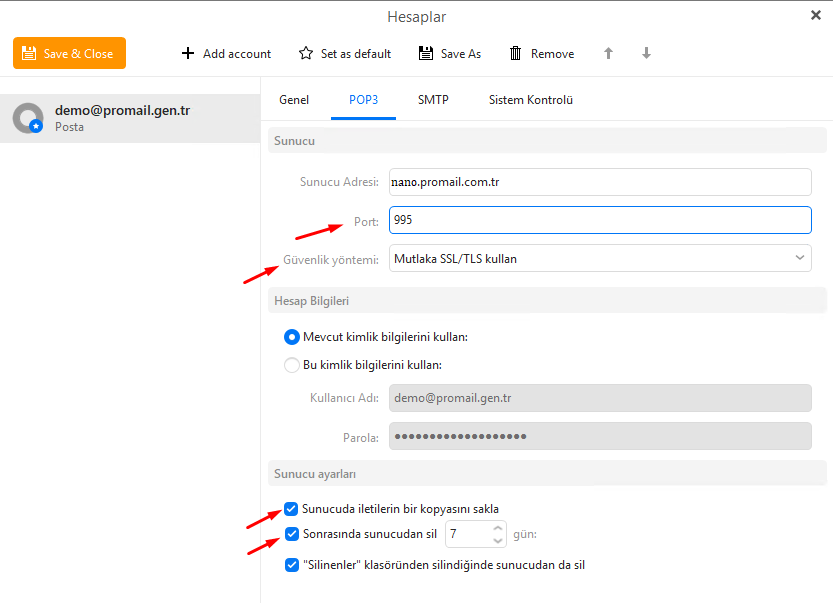The image size is (833, 603).
Task: Toggle Sunucuda iletilerin bir kopyasını sakla
Action: 291,508
